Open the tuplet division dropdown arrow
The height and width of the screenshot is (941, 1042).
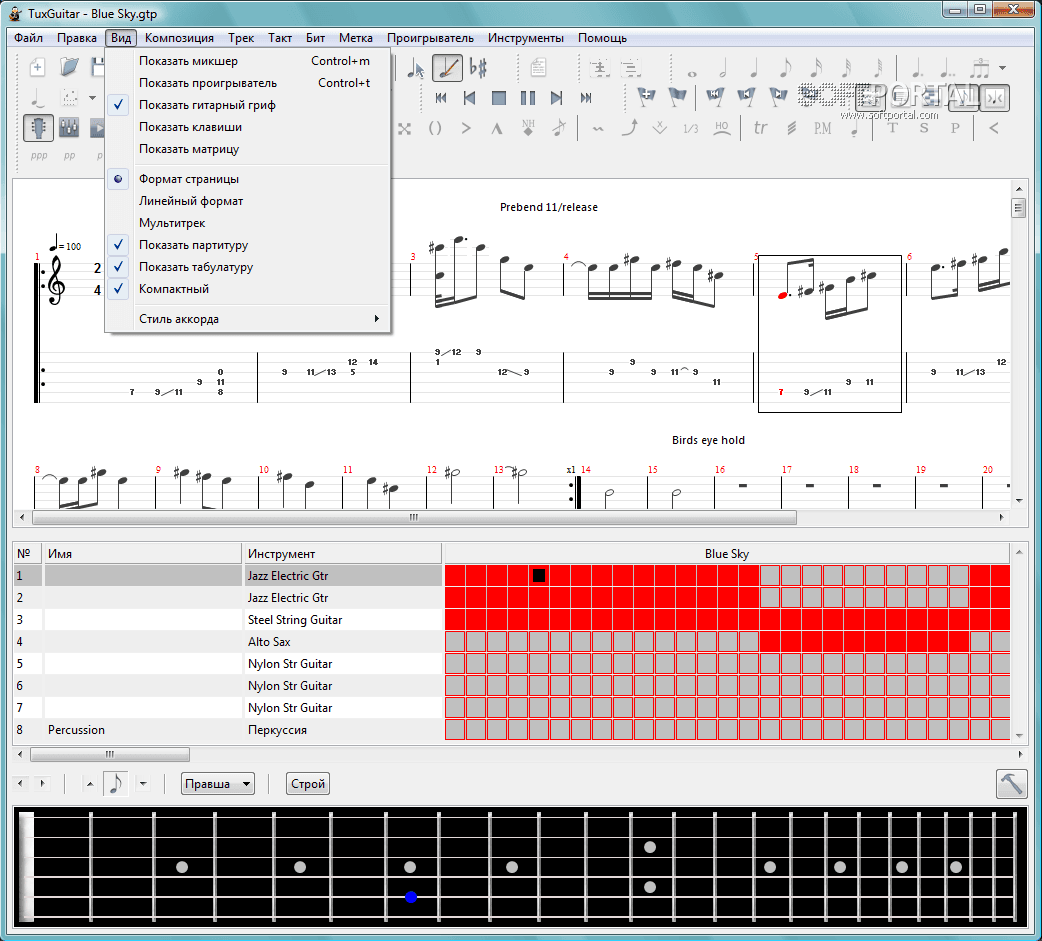pos(1002,69)
